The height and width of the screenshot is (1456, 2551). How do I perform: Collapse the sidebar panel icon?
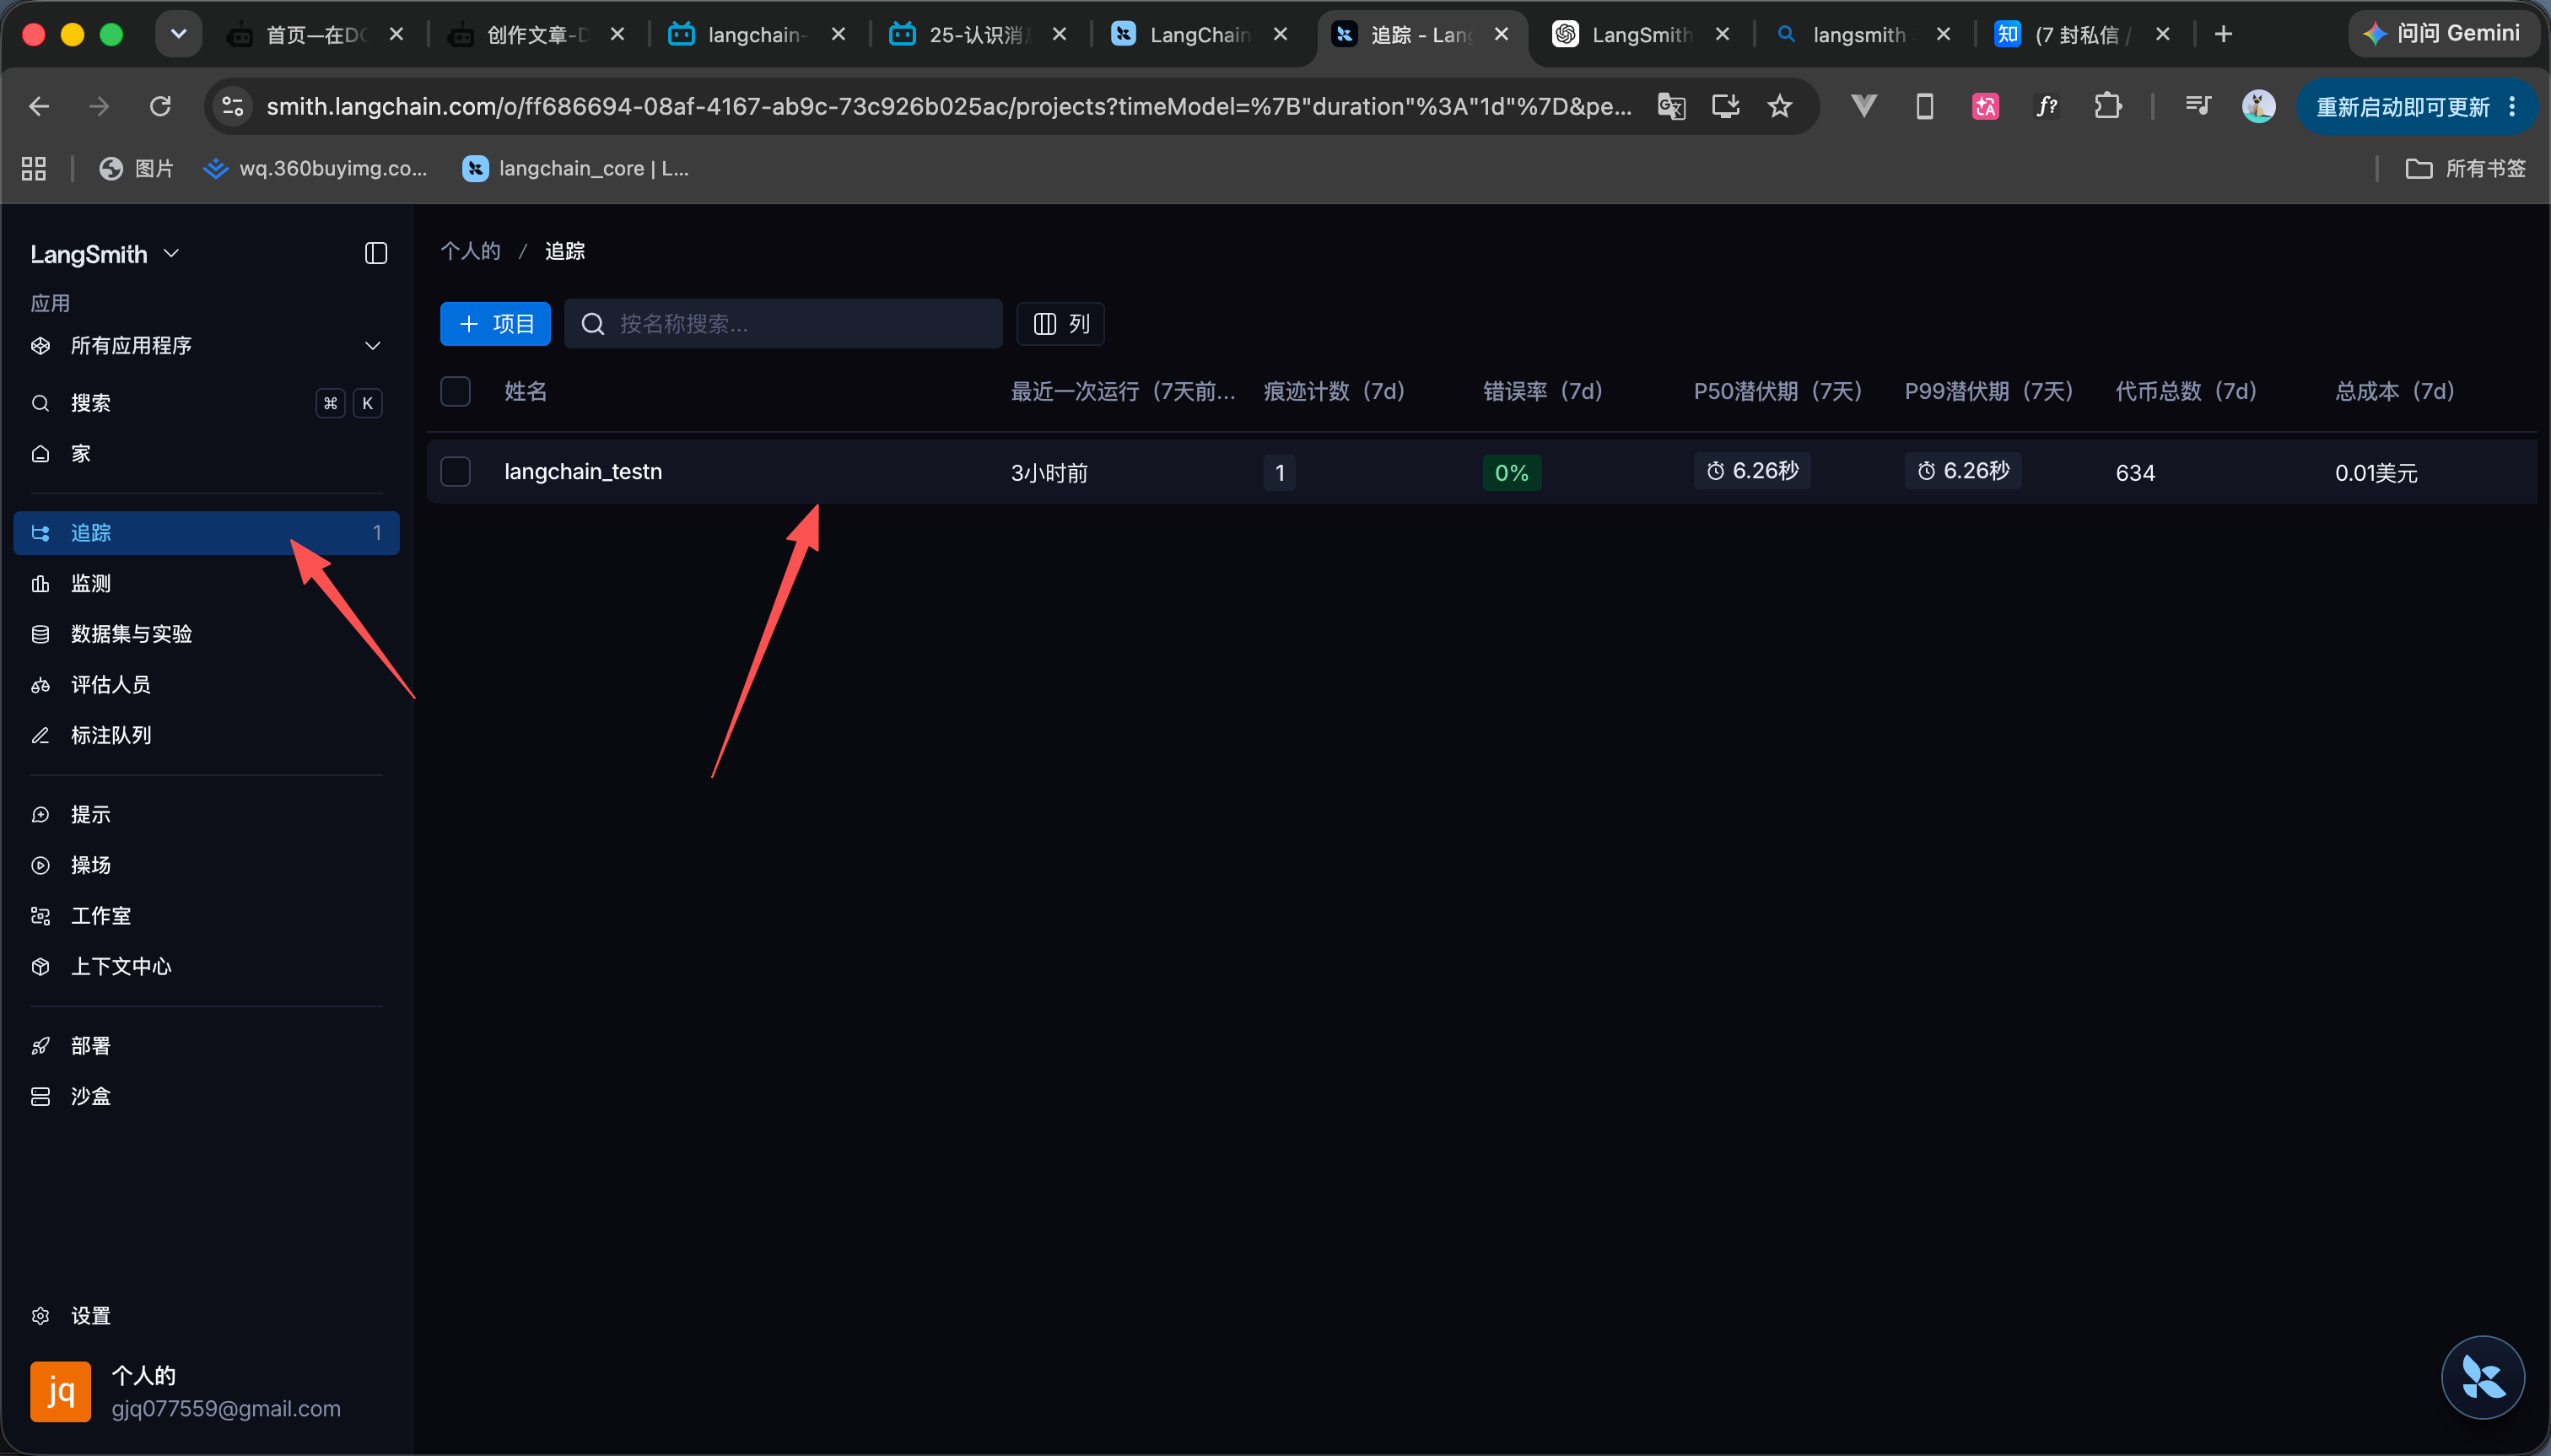coord(376,253)
